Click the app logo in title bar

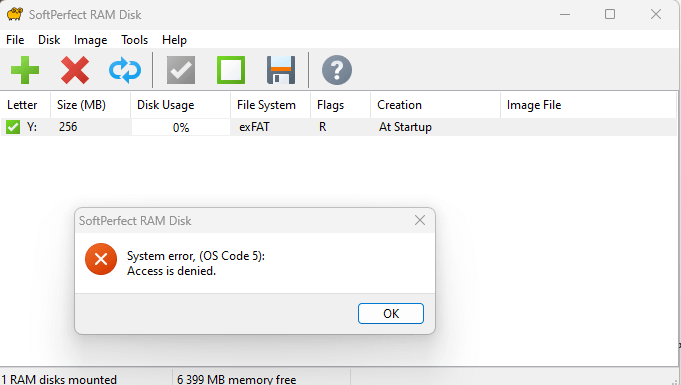[x=14, y=14]
